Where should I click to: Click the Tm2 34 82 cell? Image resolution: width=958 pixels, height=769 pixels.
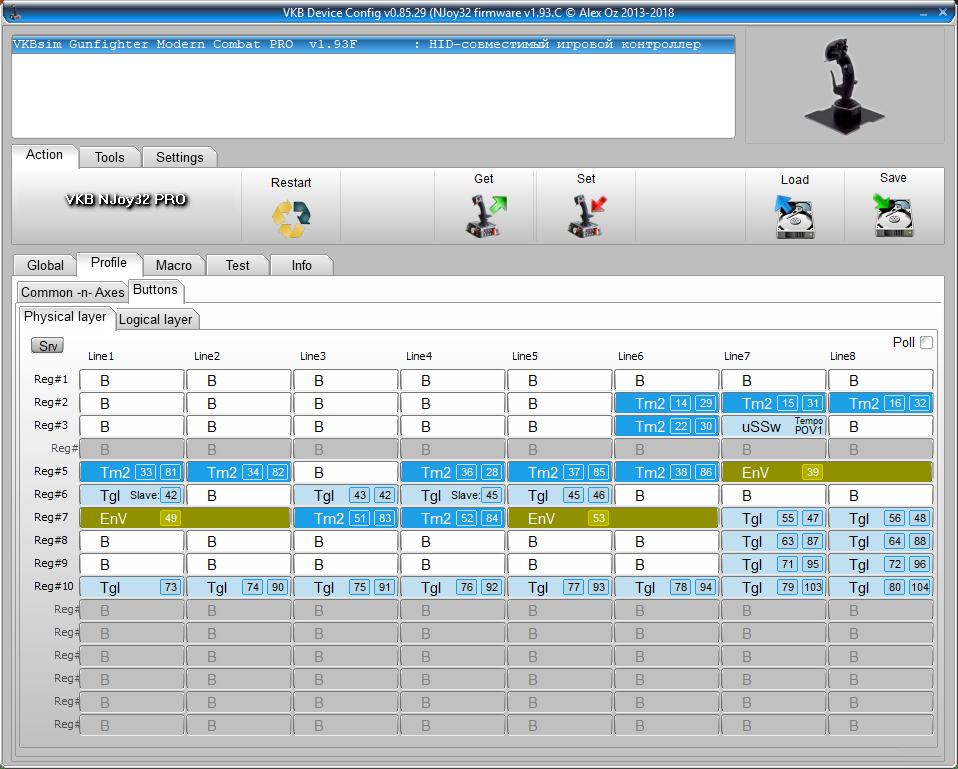coord(239,472)
